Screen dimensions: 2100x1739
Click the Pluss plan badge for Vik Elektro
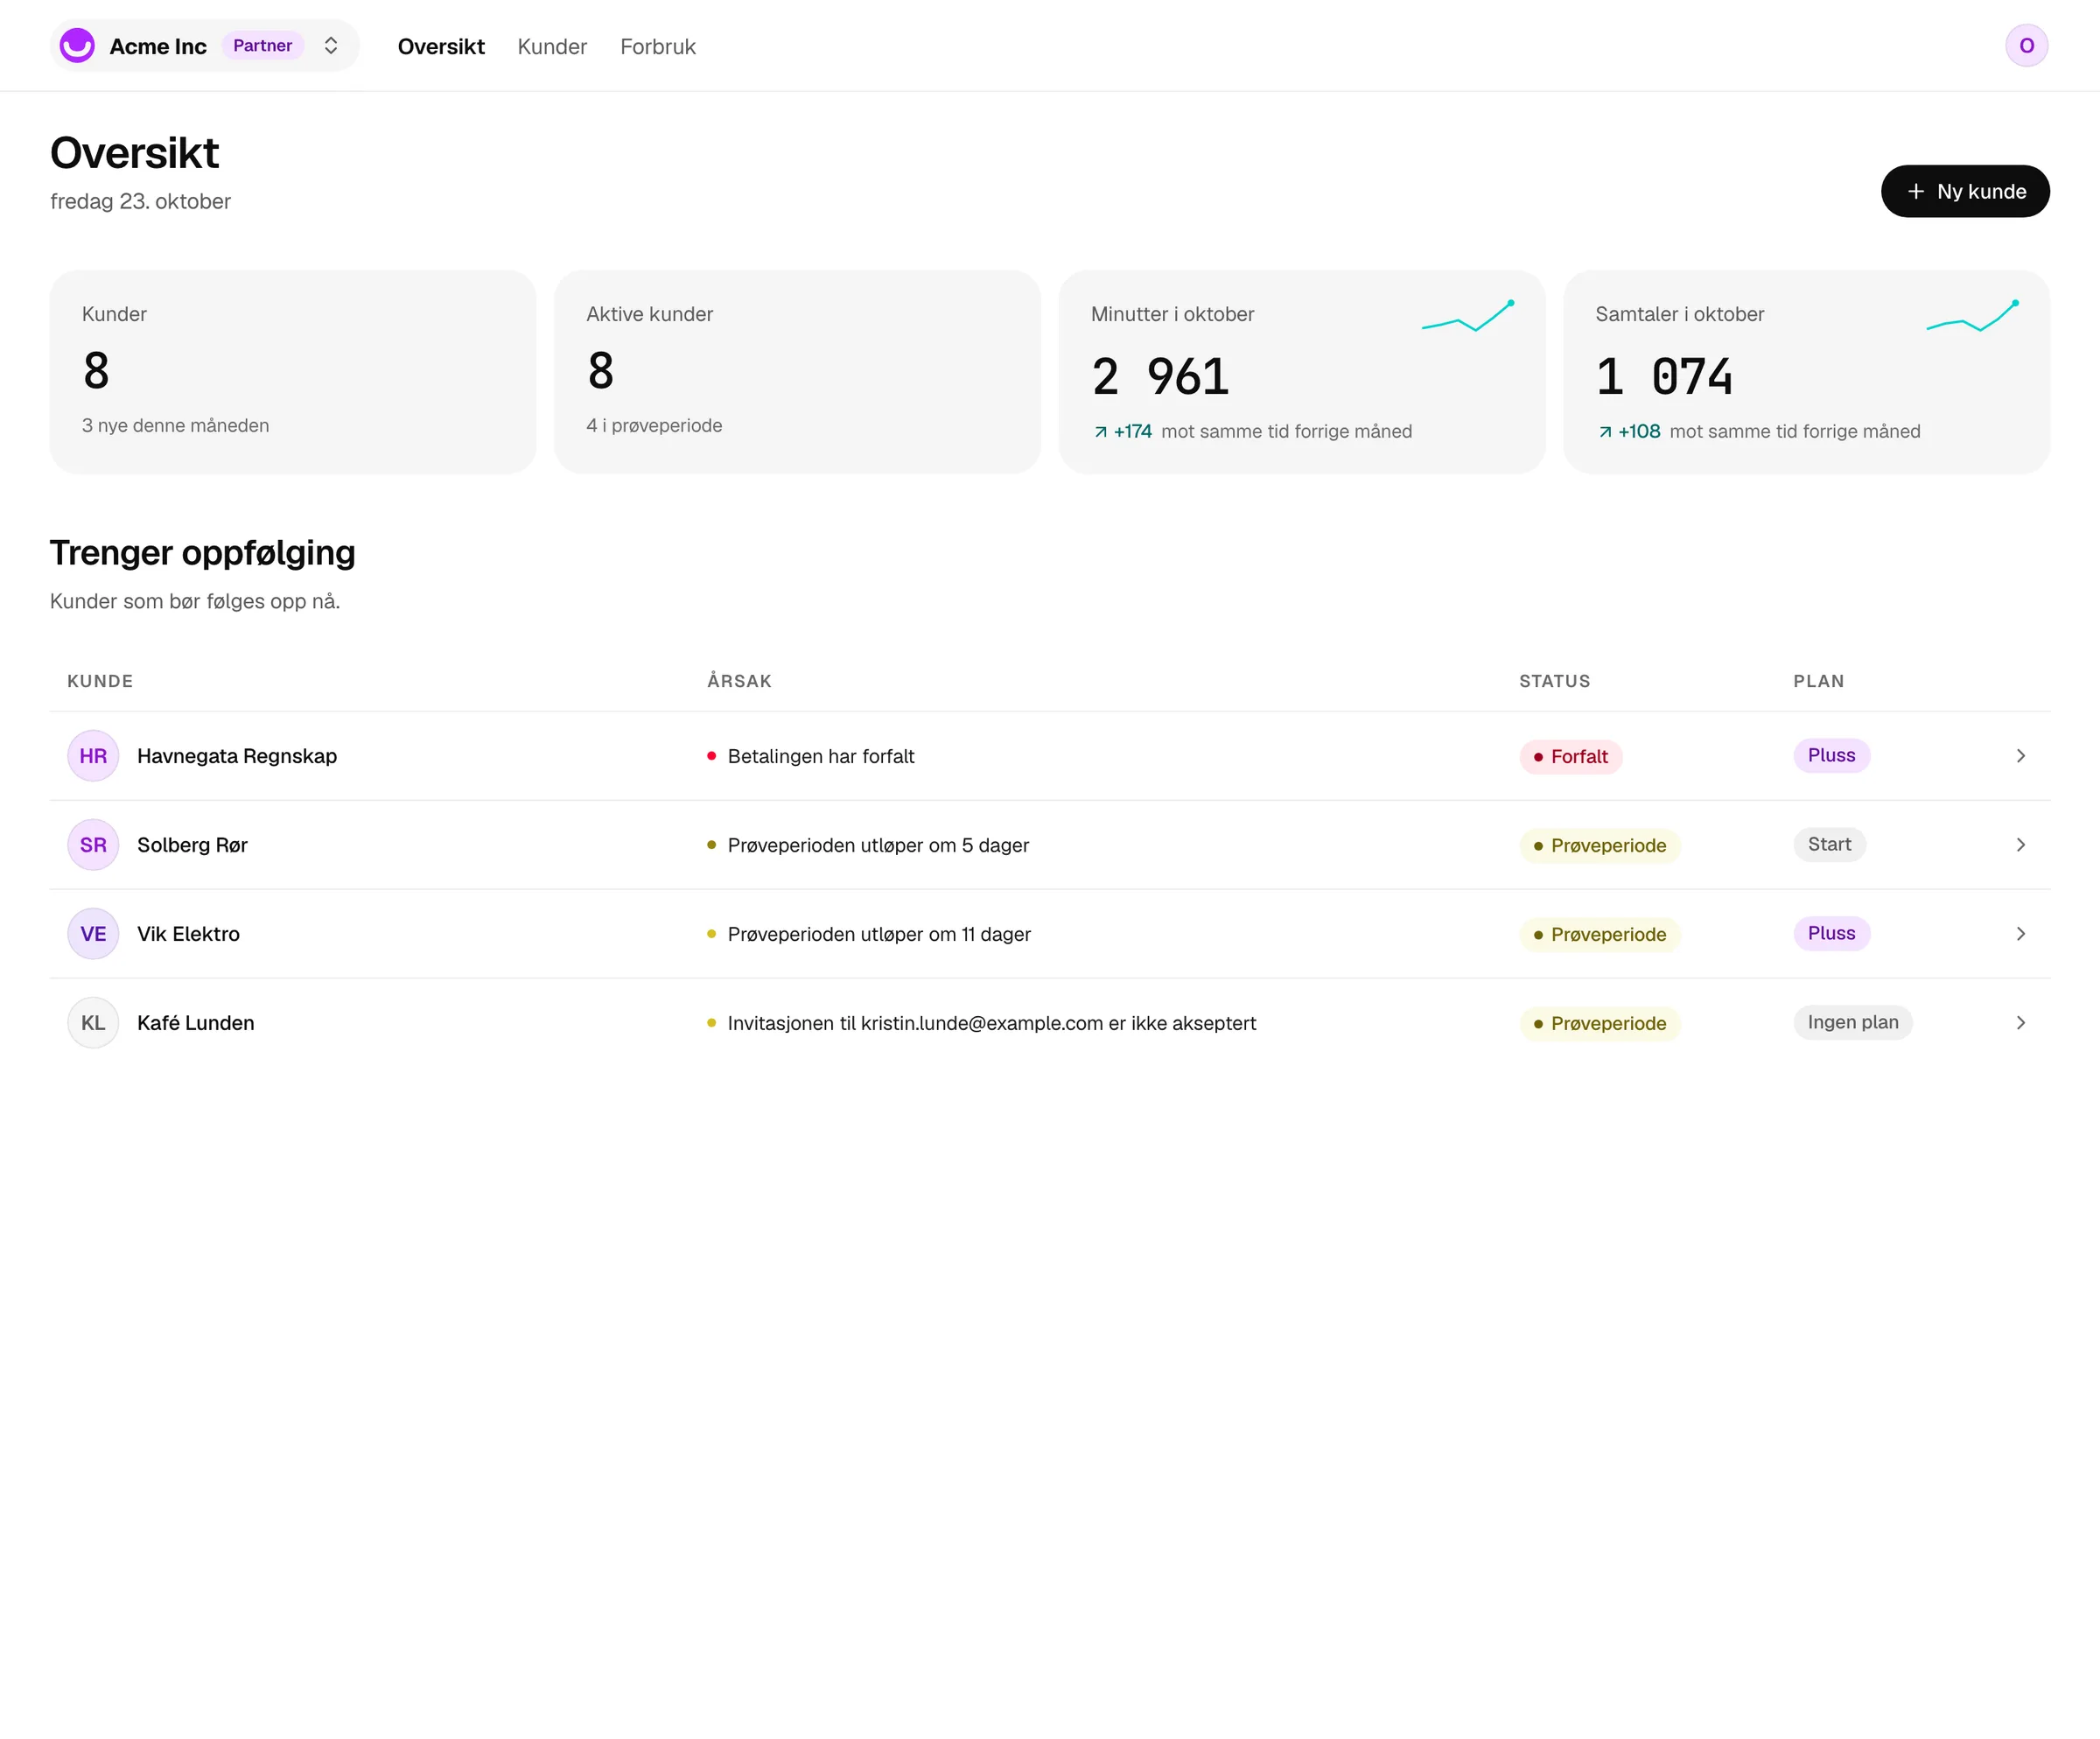click(x=1831, y=933)
